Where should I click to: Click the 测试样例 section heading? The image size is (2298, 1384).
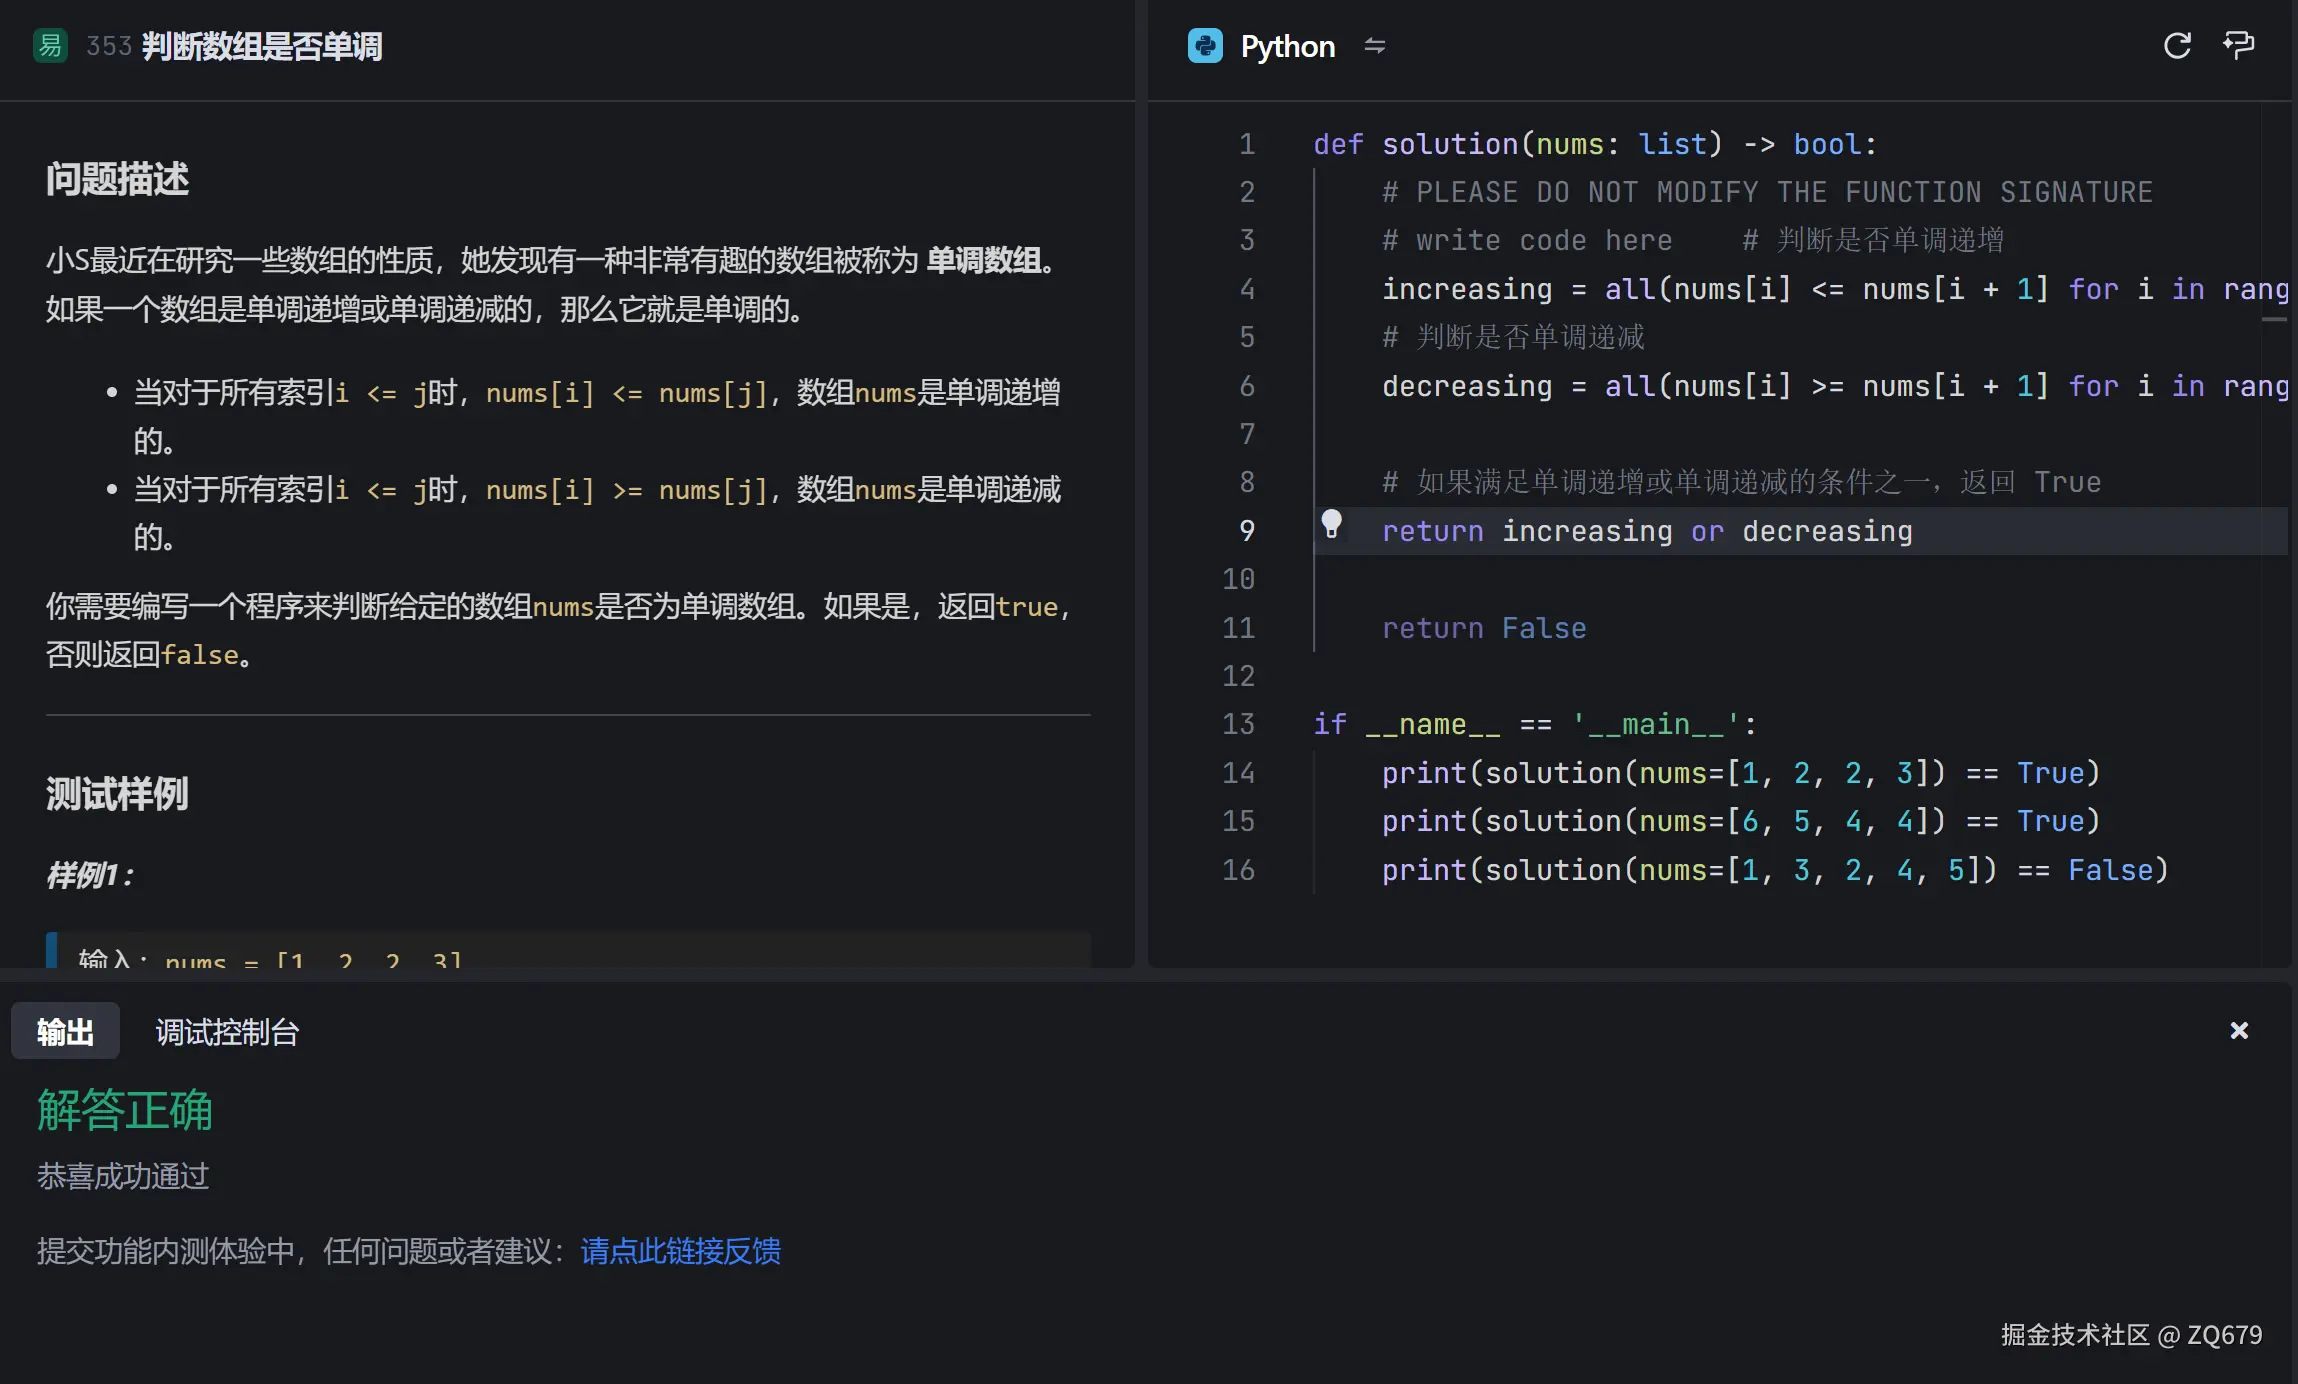116,792
